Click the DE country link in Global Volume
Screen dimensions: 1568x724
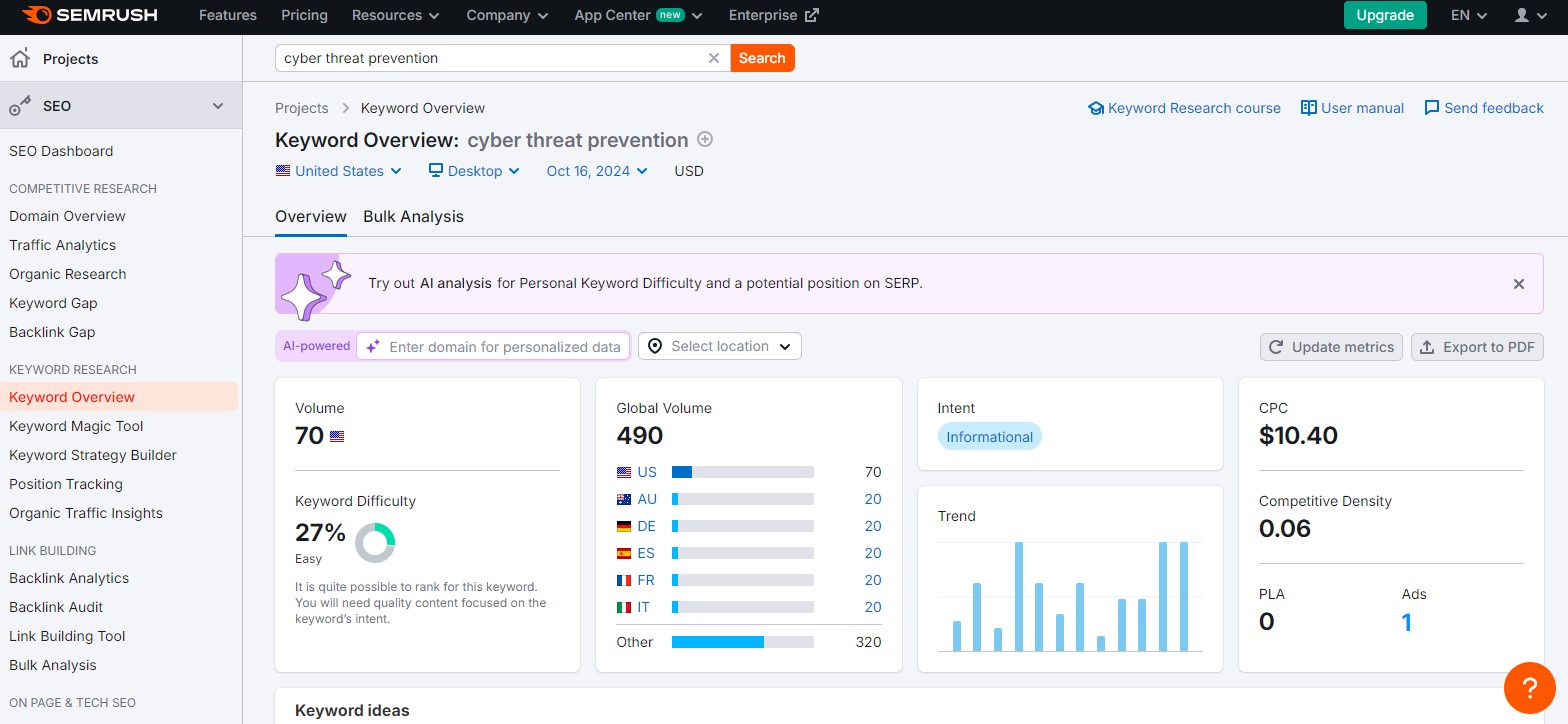point(647,526)
